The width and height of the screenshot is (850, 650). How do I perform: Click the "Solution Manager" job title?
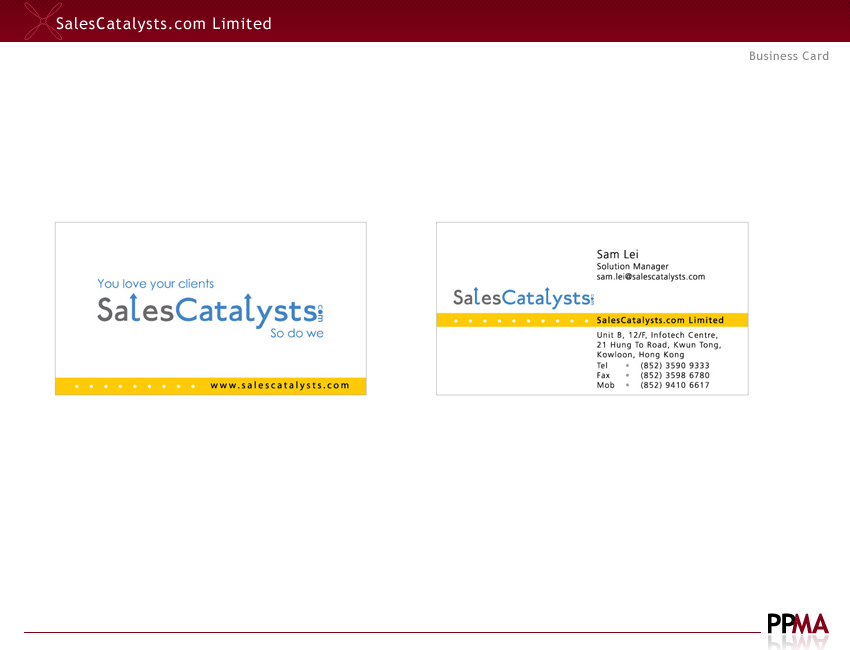coord(633,266)
